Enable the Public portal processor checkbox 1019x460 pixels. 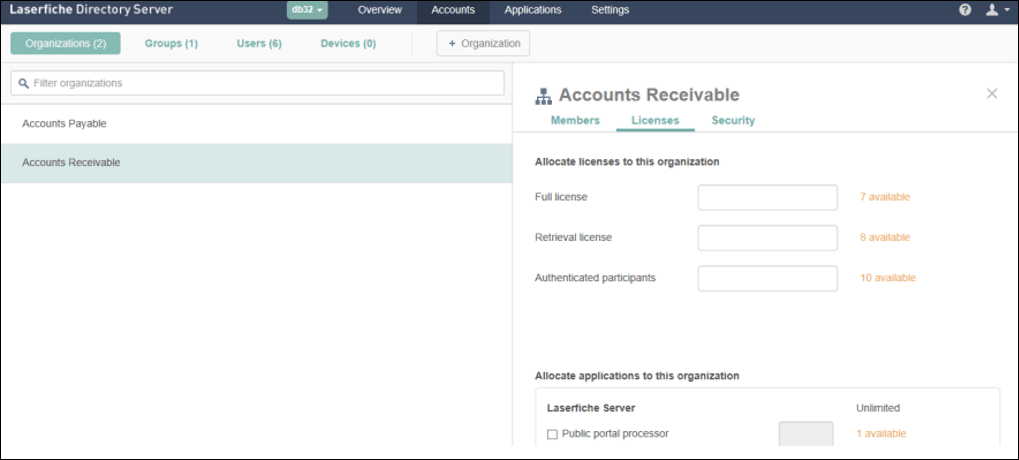pos(552,435)
